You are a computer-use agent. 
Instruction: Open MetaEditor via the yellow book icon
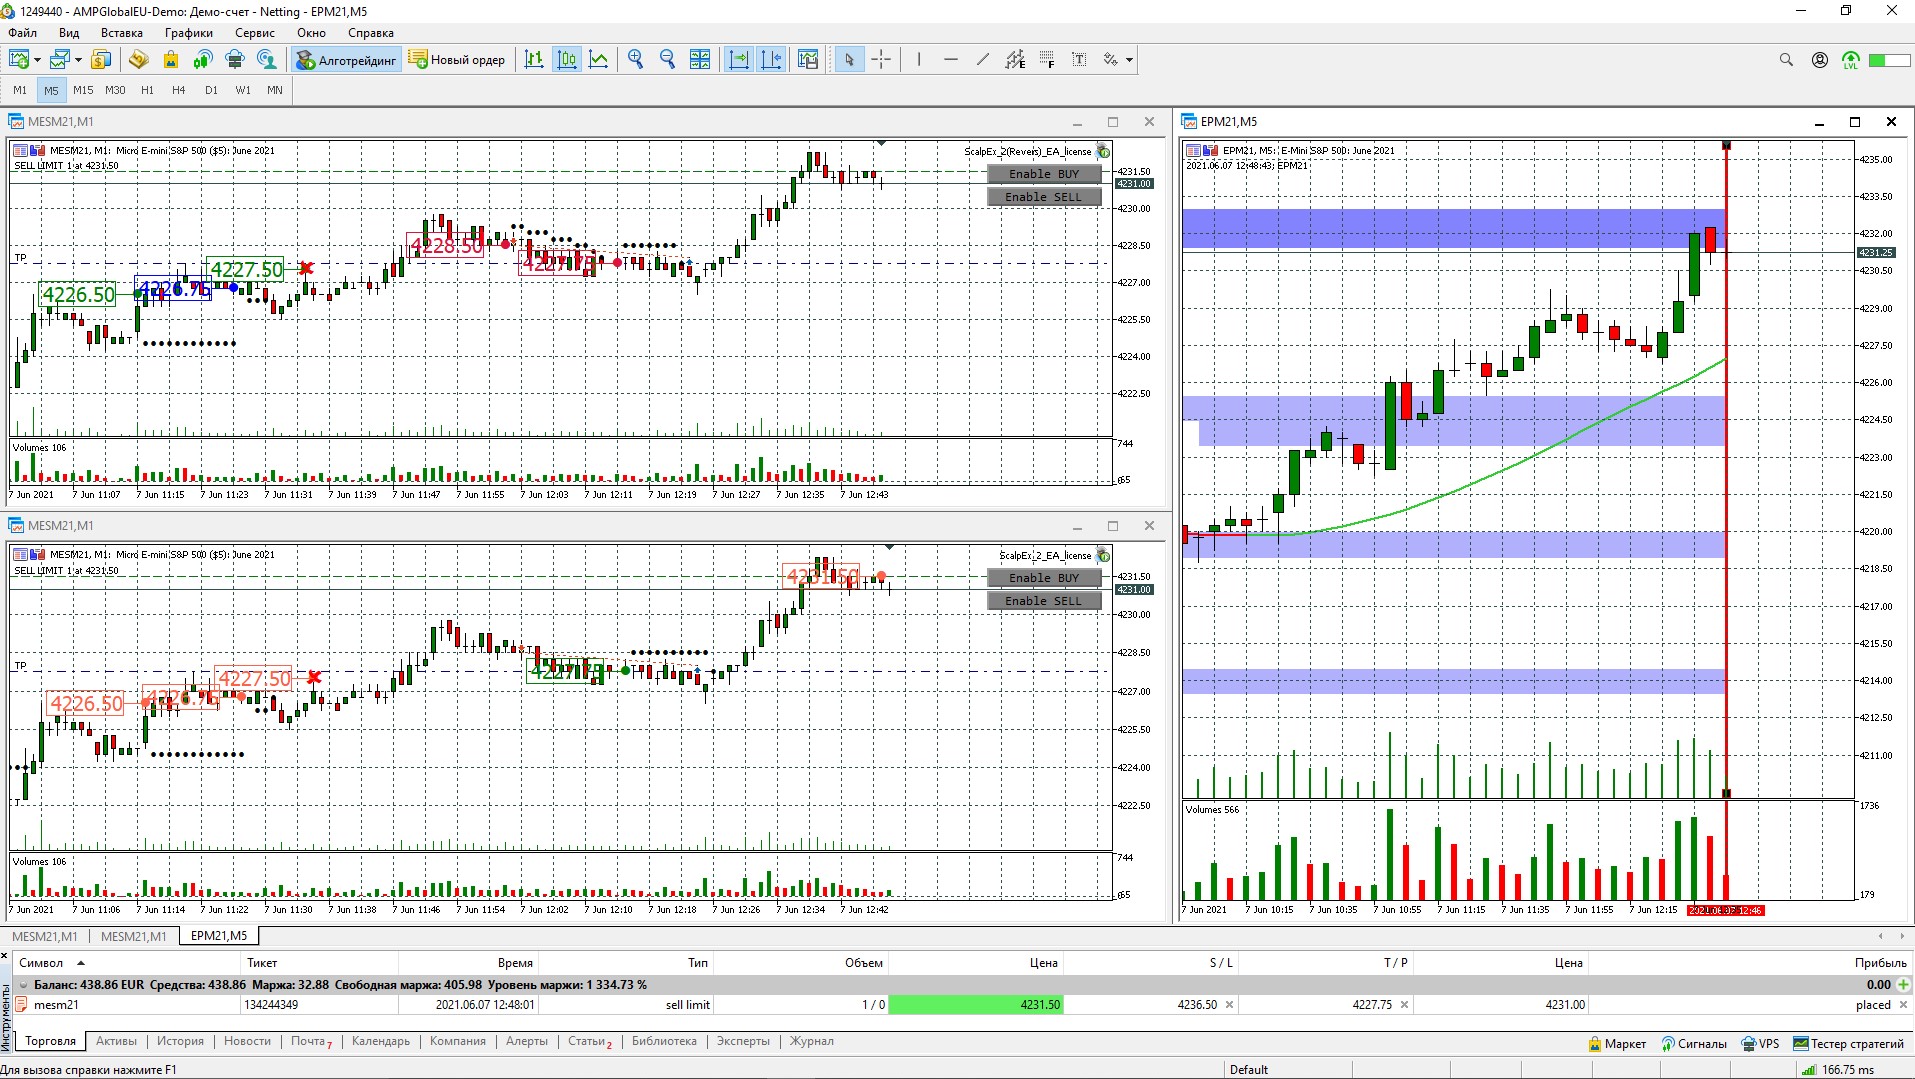tap(138, 60)
